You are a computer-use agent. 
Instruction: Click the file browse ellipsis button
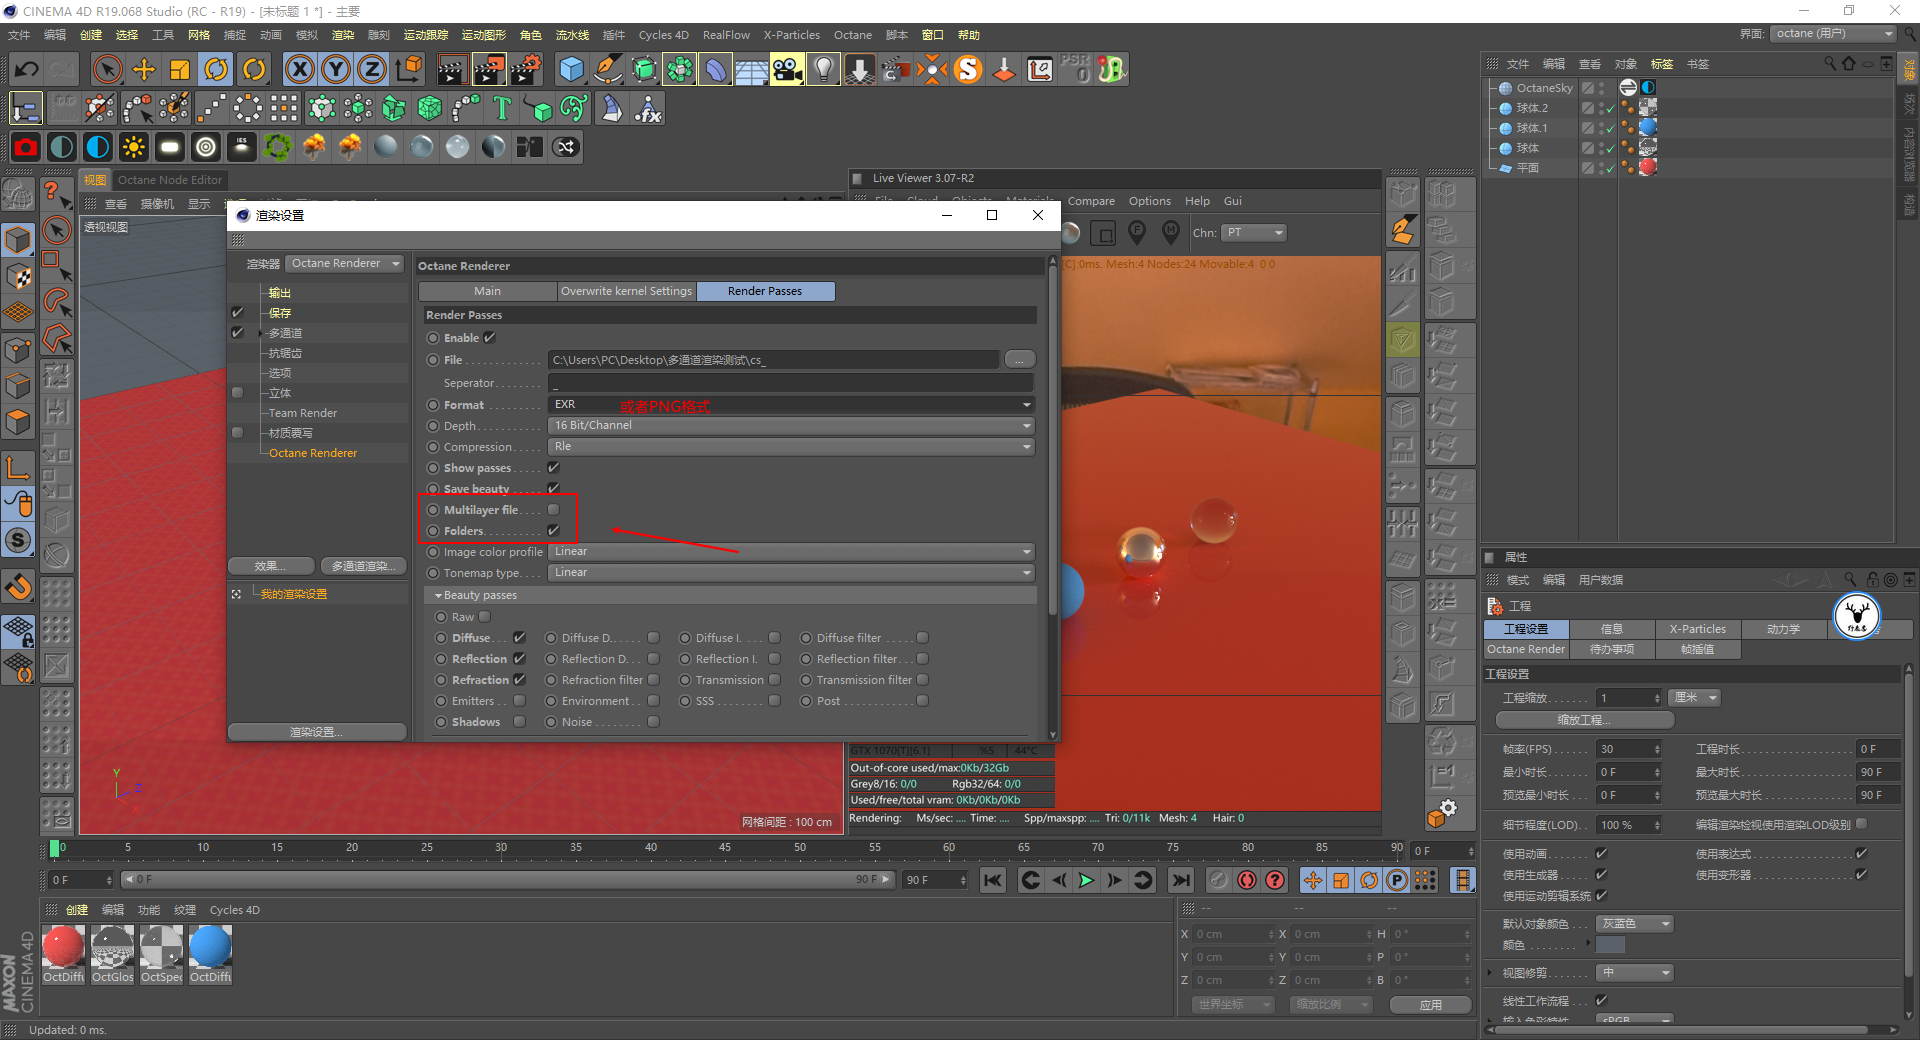coord(1019,360)
